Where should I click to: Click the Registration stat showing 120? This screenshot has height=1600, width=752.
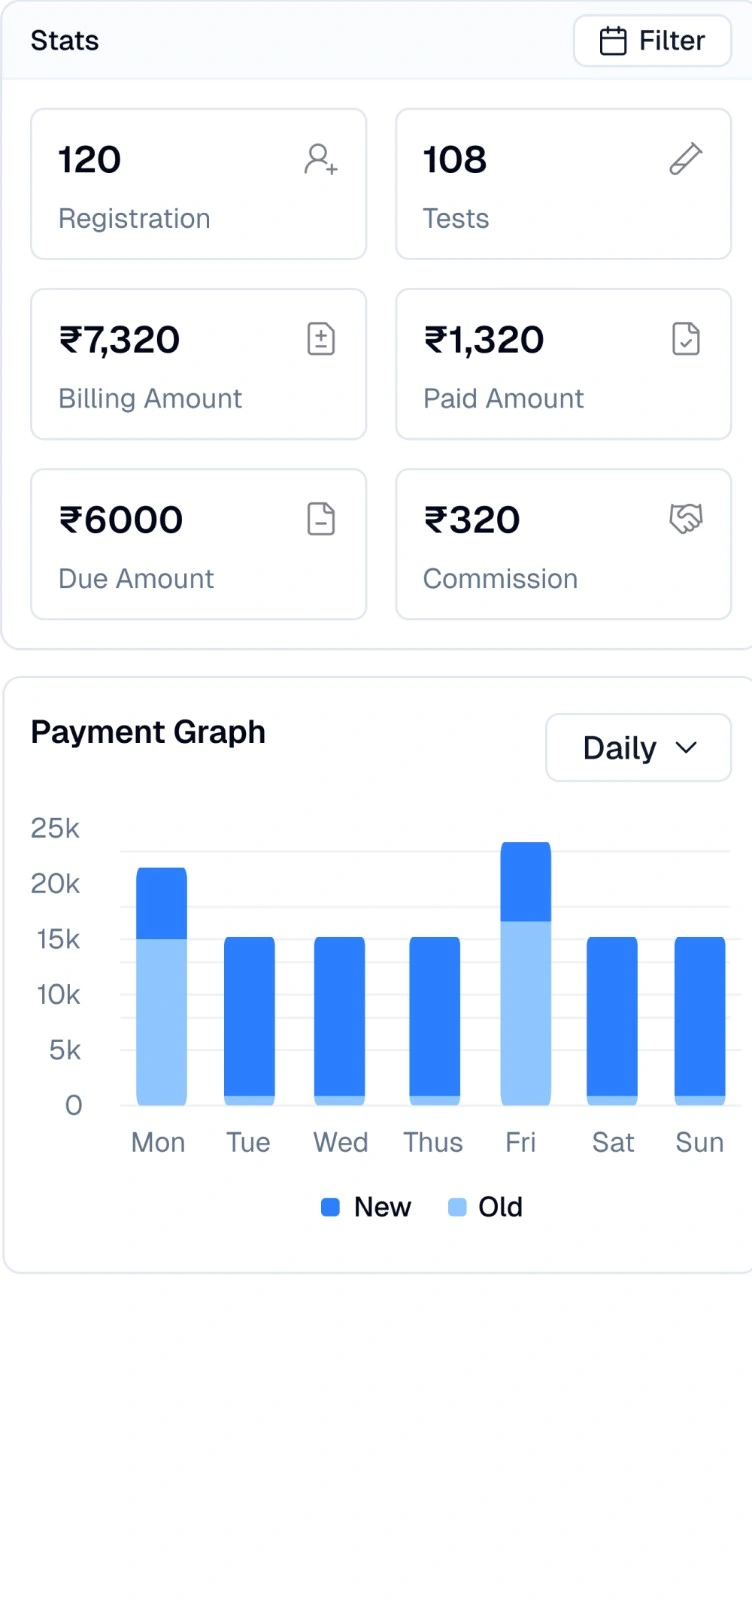tap(198, 184)
